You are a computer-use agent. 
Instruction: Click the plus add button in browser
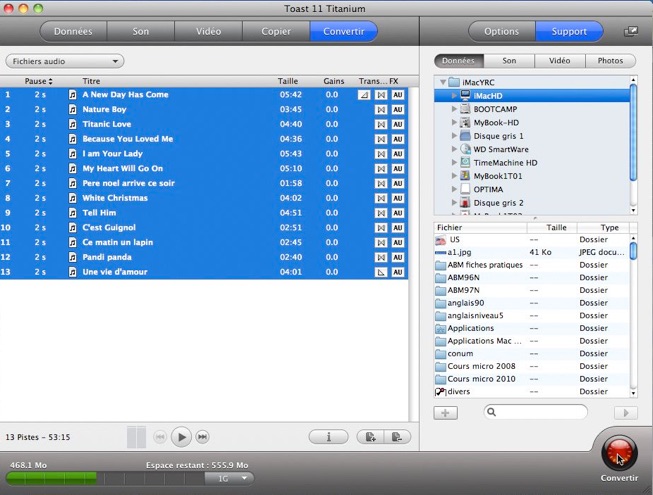(445, 413)
